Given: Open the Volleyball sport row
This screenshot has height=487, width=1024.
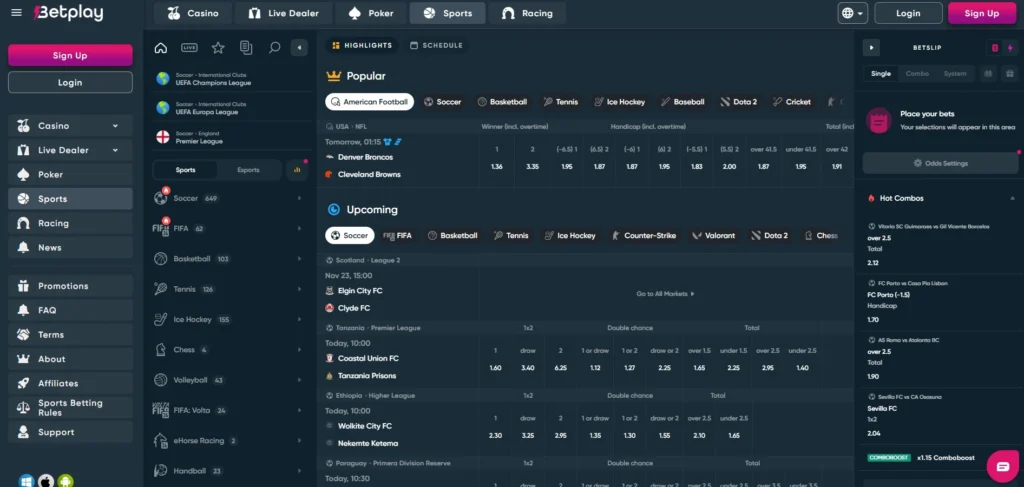Looking at the screenshot, I should (229, 380).
